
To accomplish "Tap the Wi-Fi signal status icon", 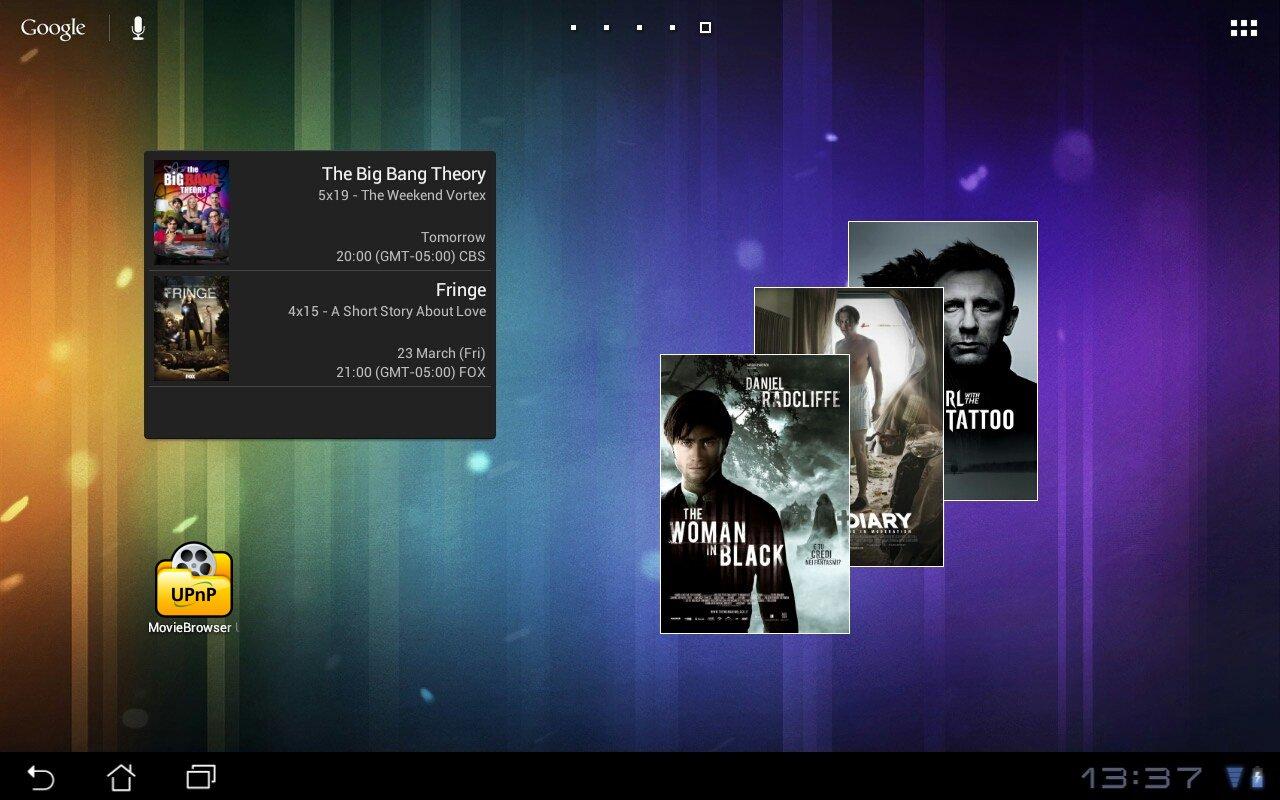I will (1235, 777).
